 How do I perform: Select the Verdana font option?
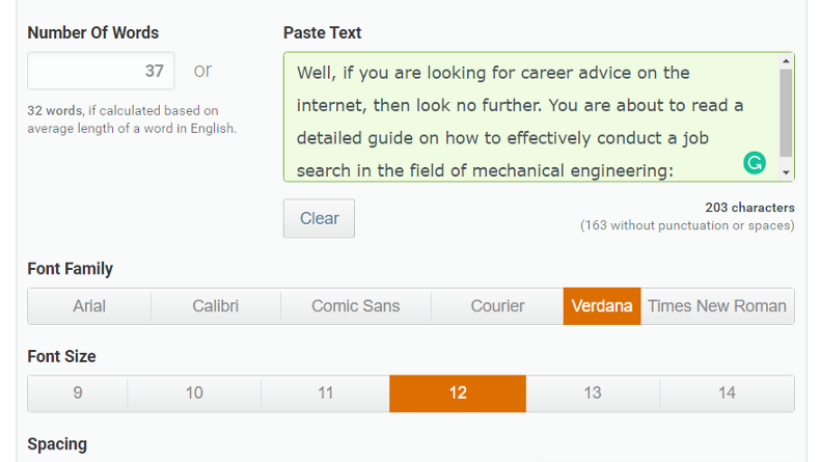pos(602,306)
